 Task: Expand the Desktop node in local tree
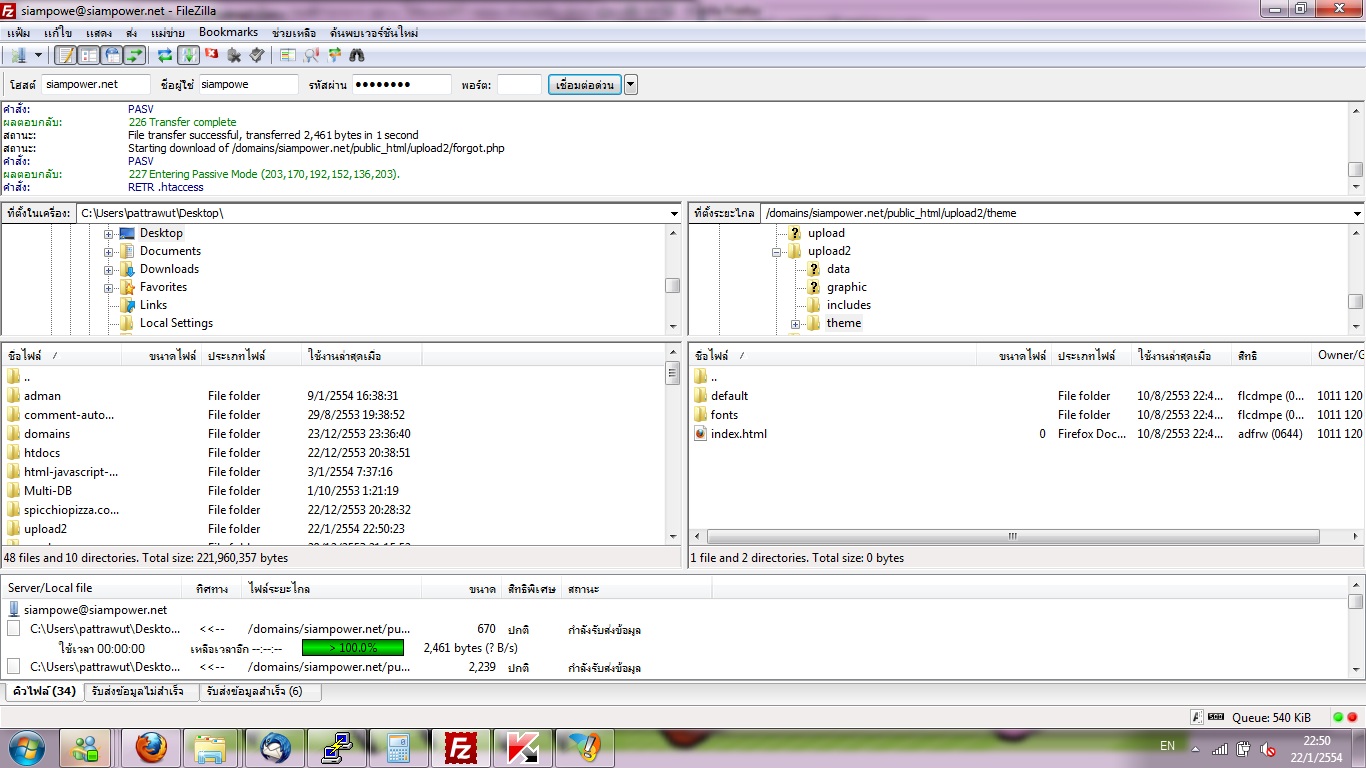(108, 234)
